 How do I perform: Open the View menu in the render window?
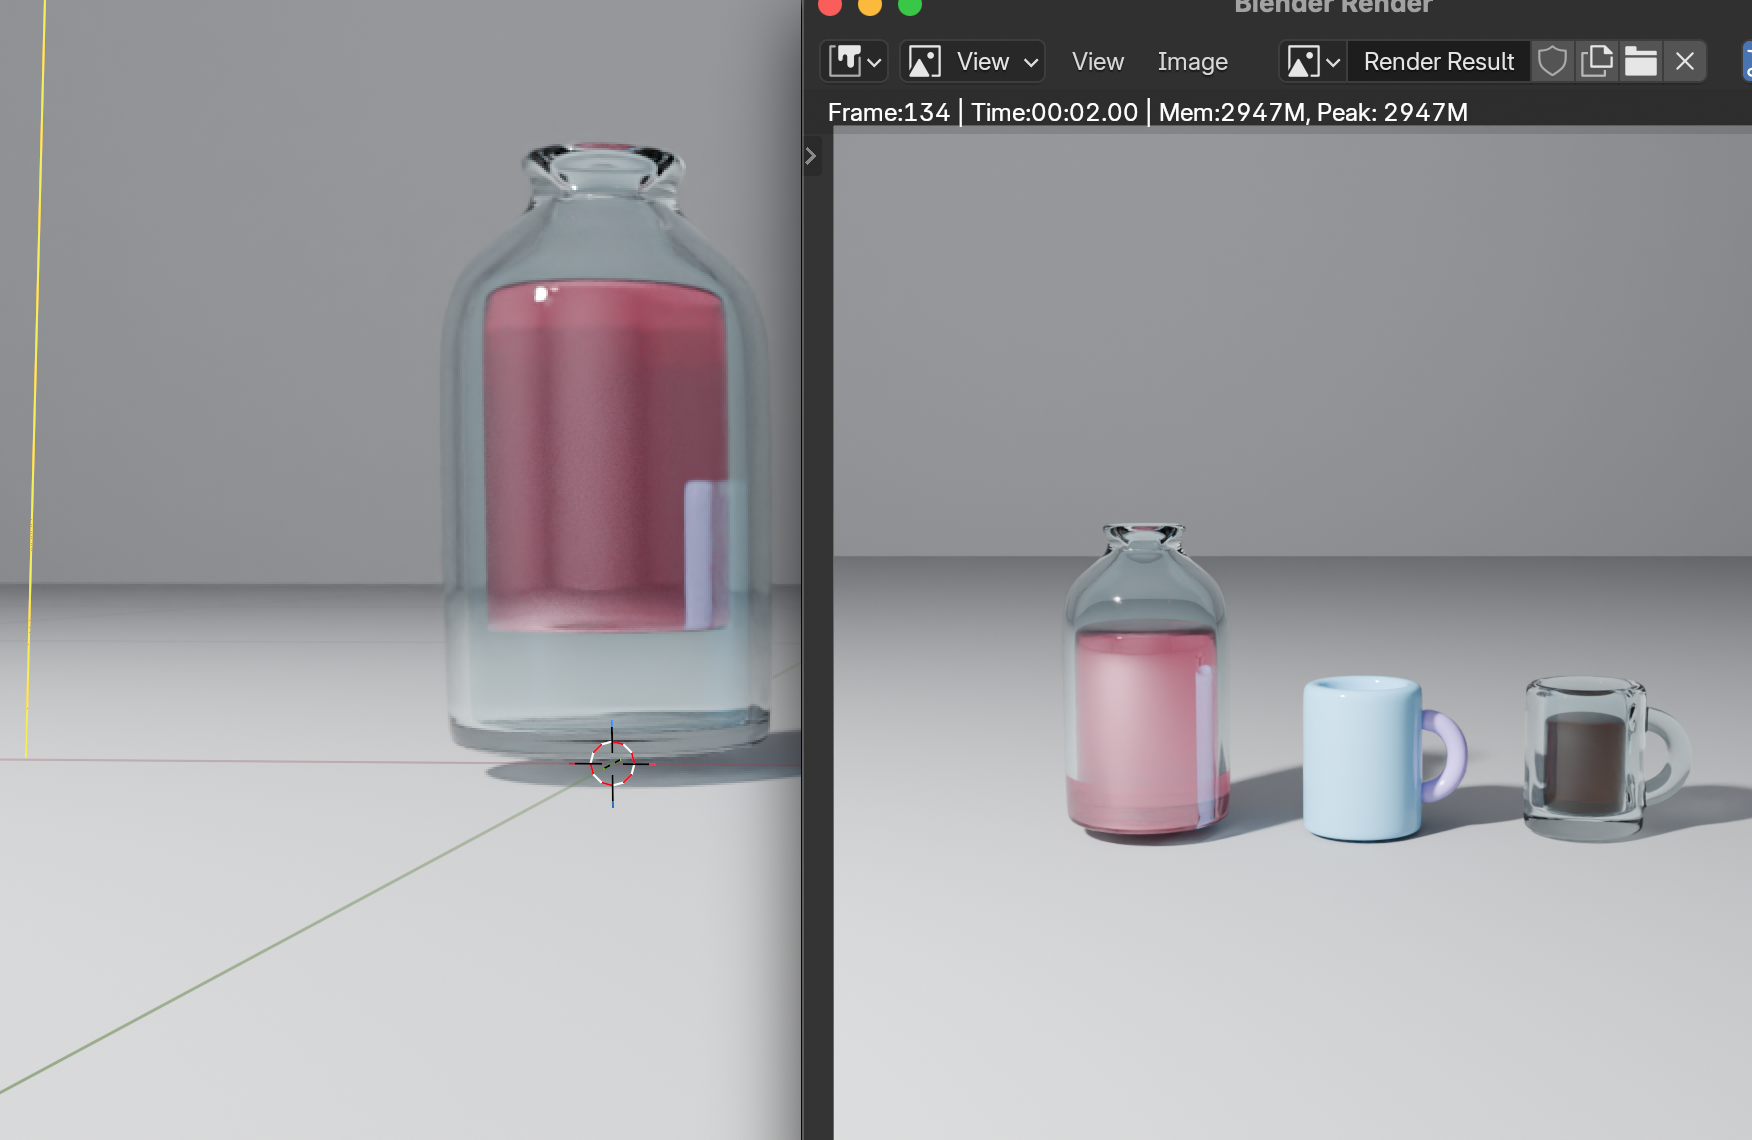(x=1097, y=62)
